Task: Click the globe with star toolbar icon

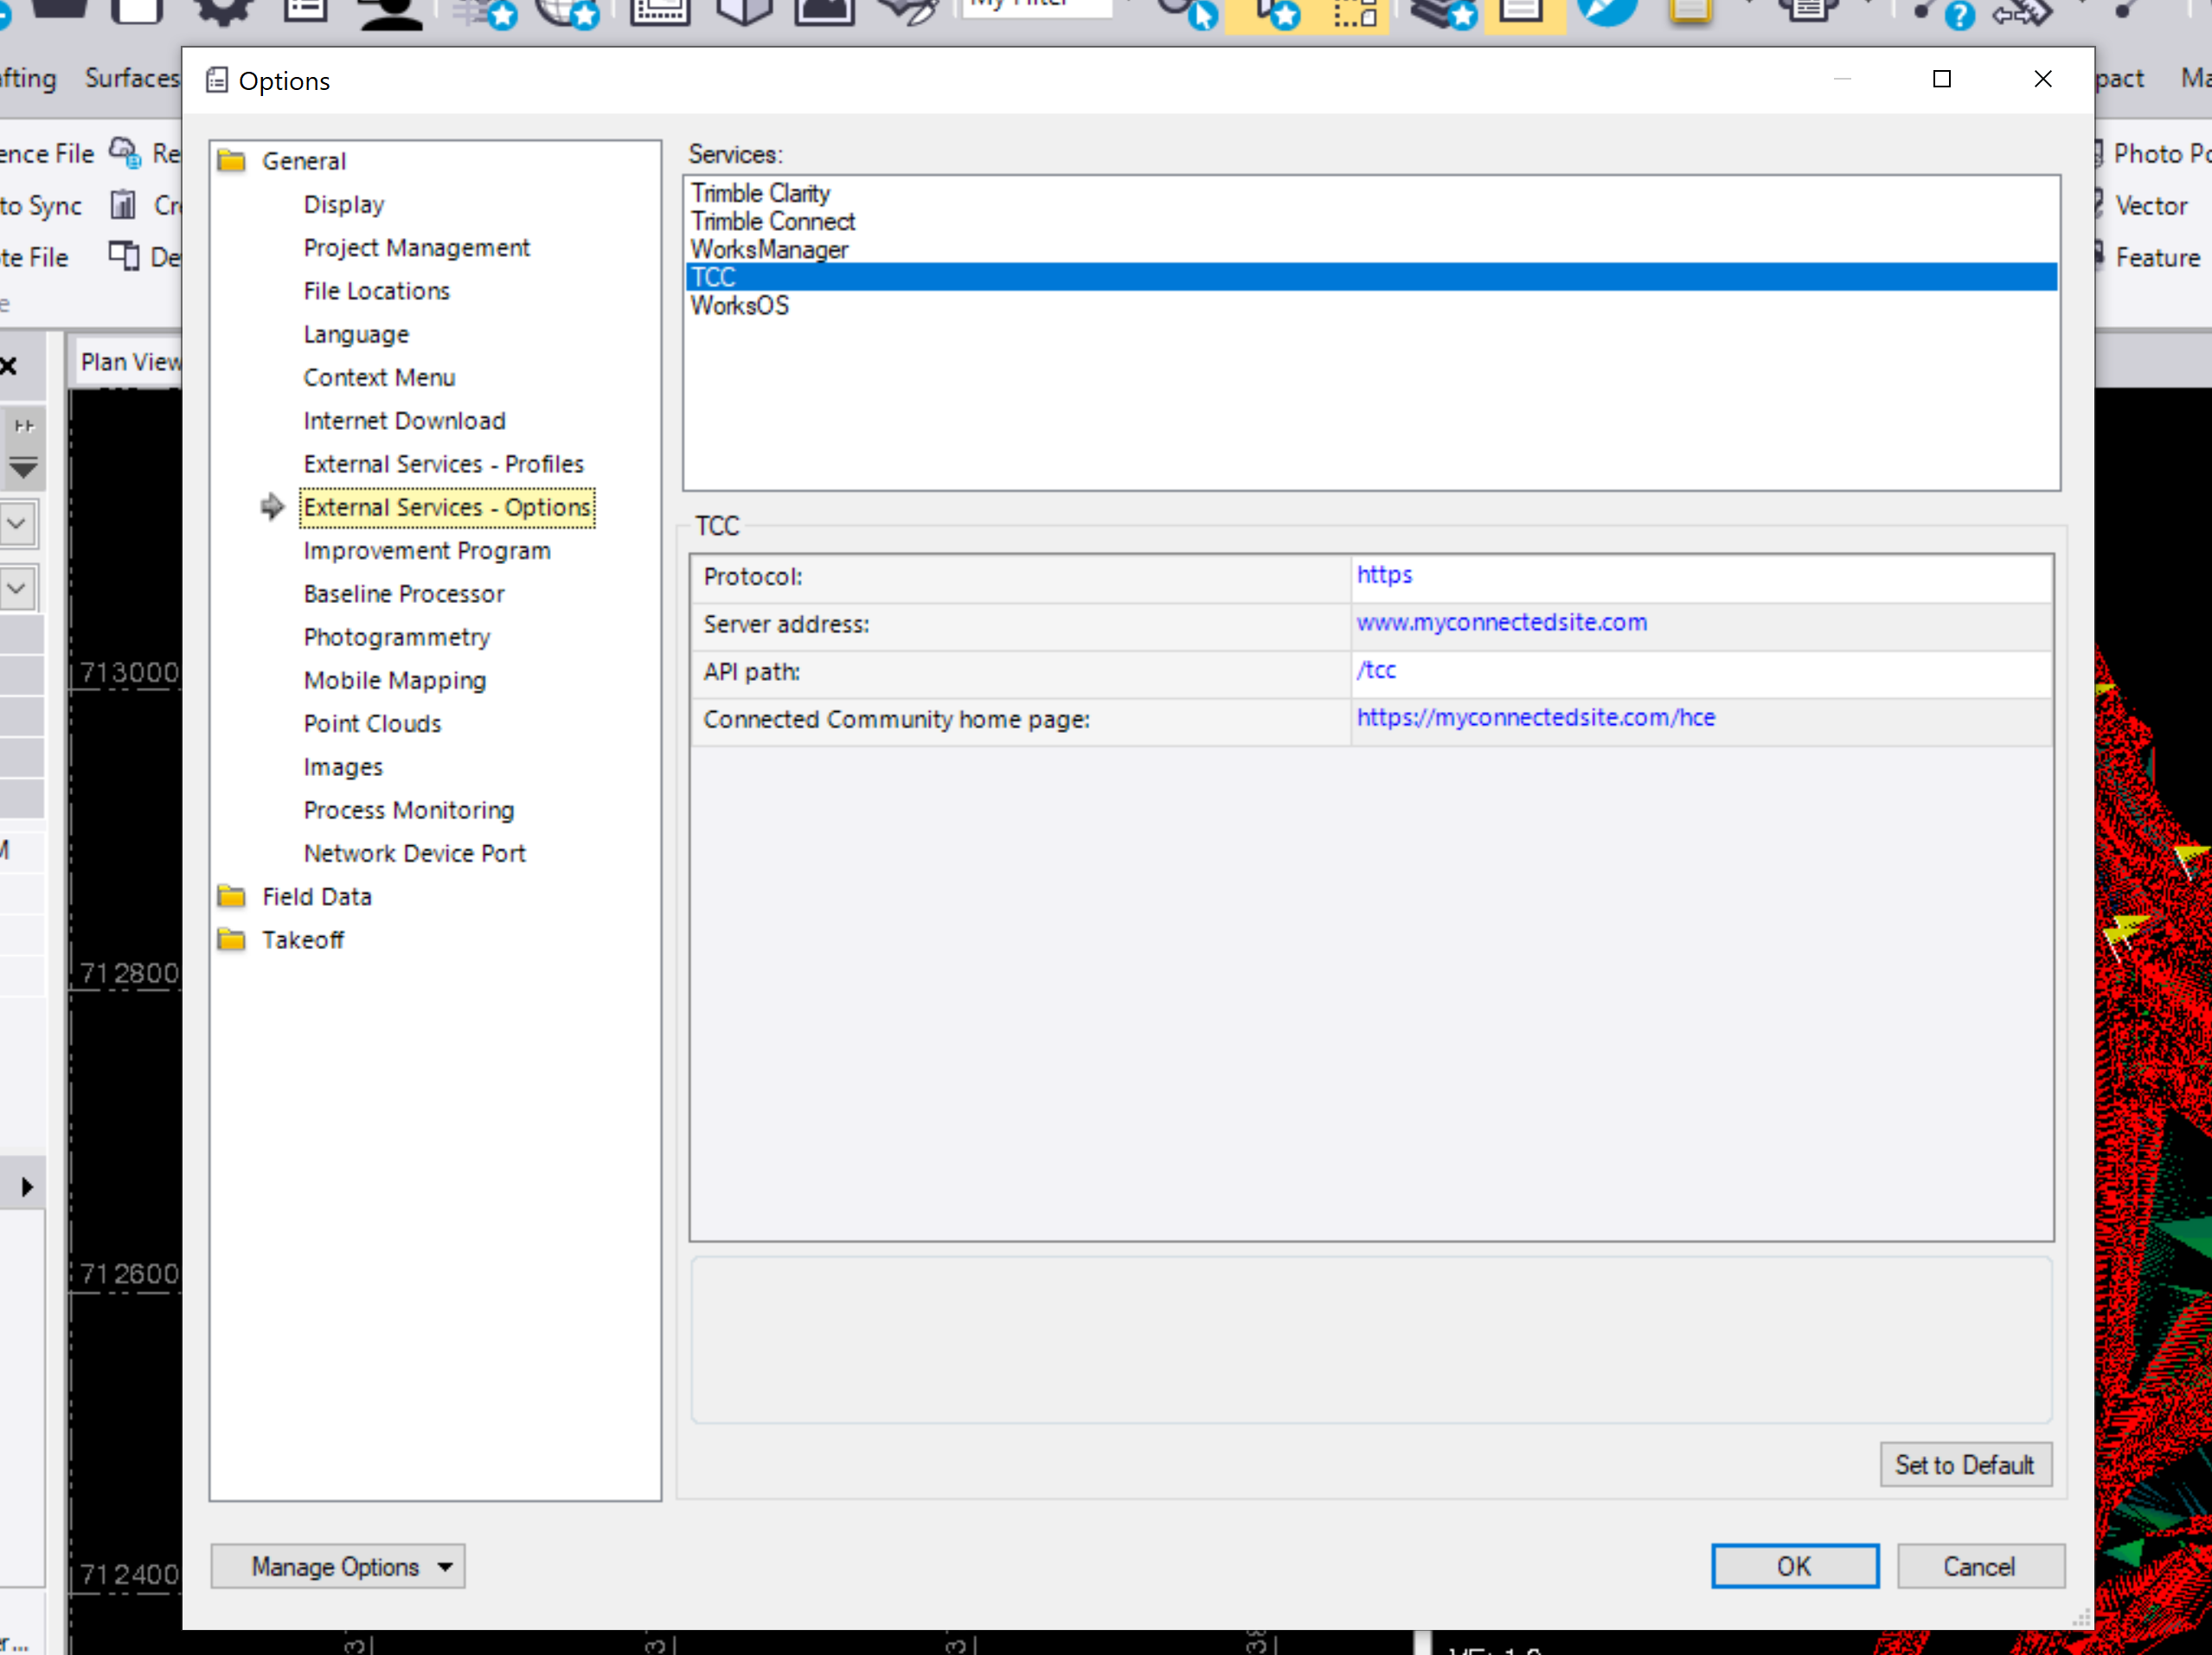Action: pyautogui.click(x=566, y=12)
